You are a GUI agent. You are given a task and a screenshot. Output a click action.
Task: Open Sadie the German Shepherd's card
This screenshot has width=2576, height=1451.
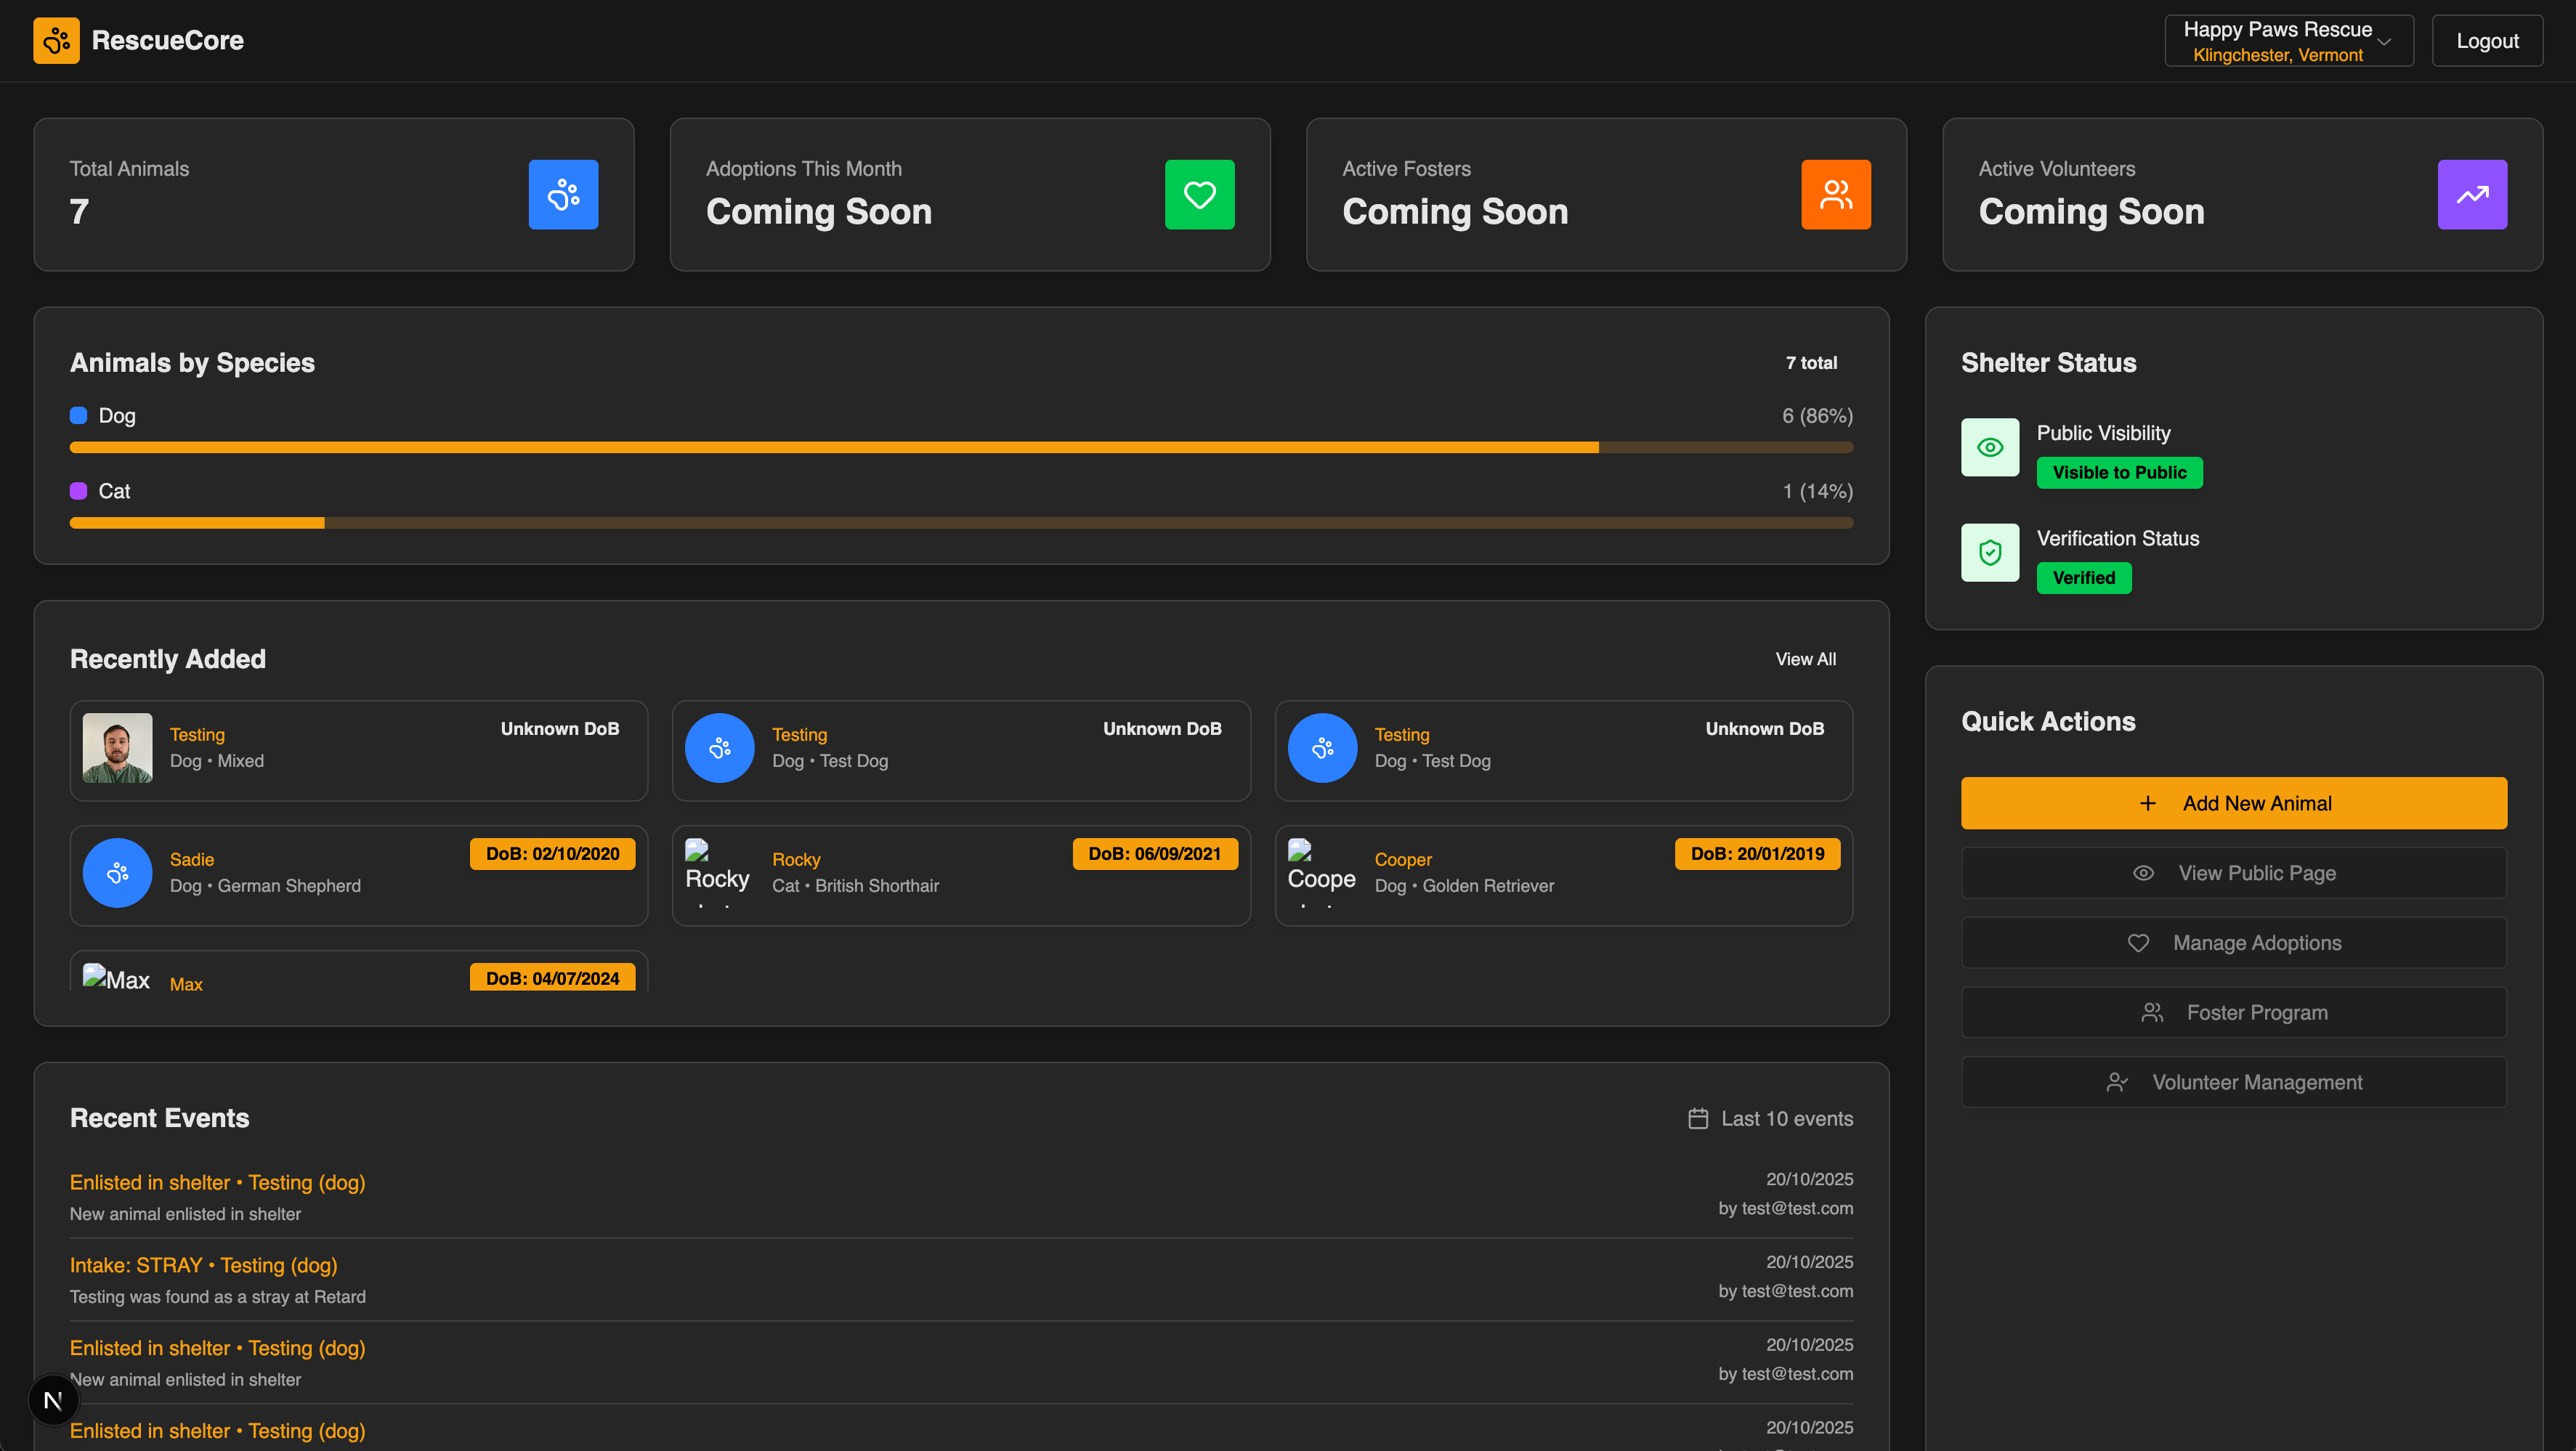tap(359, 875)
